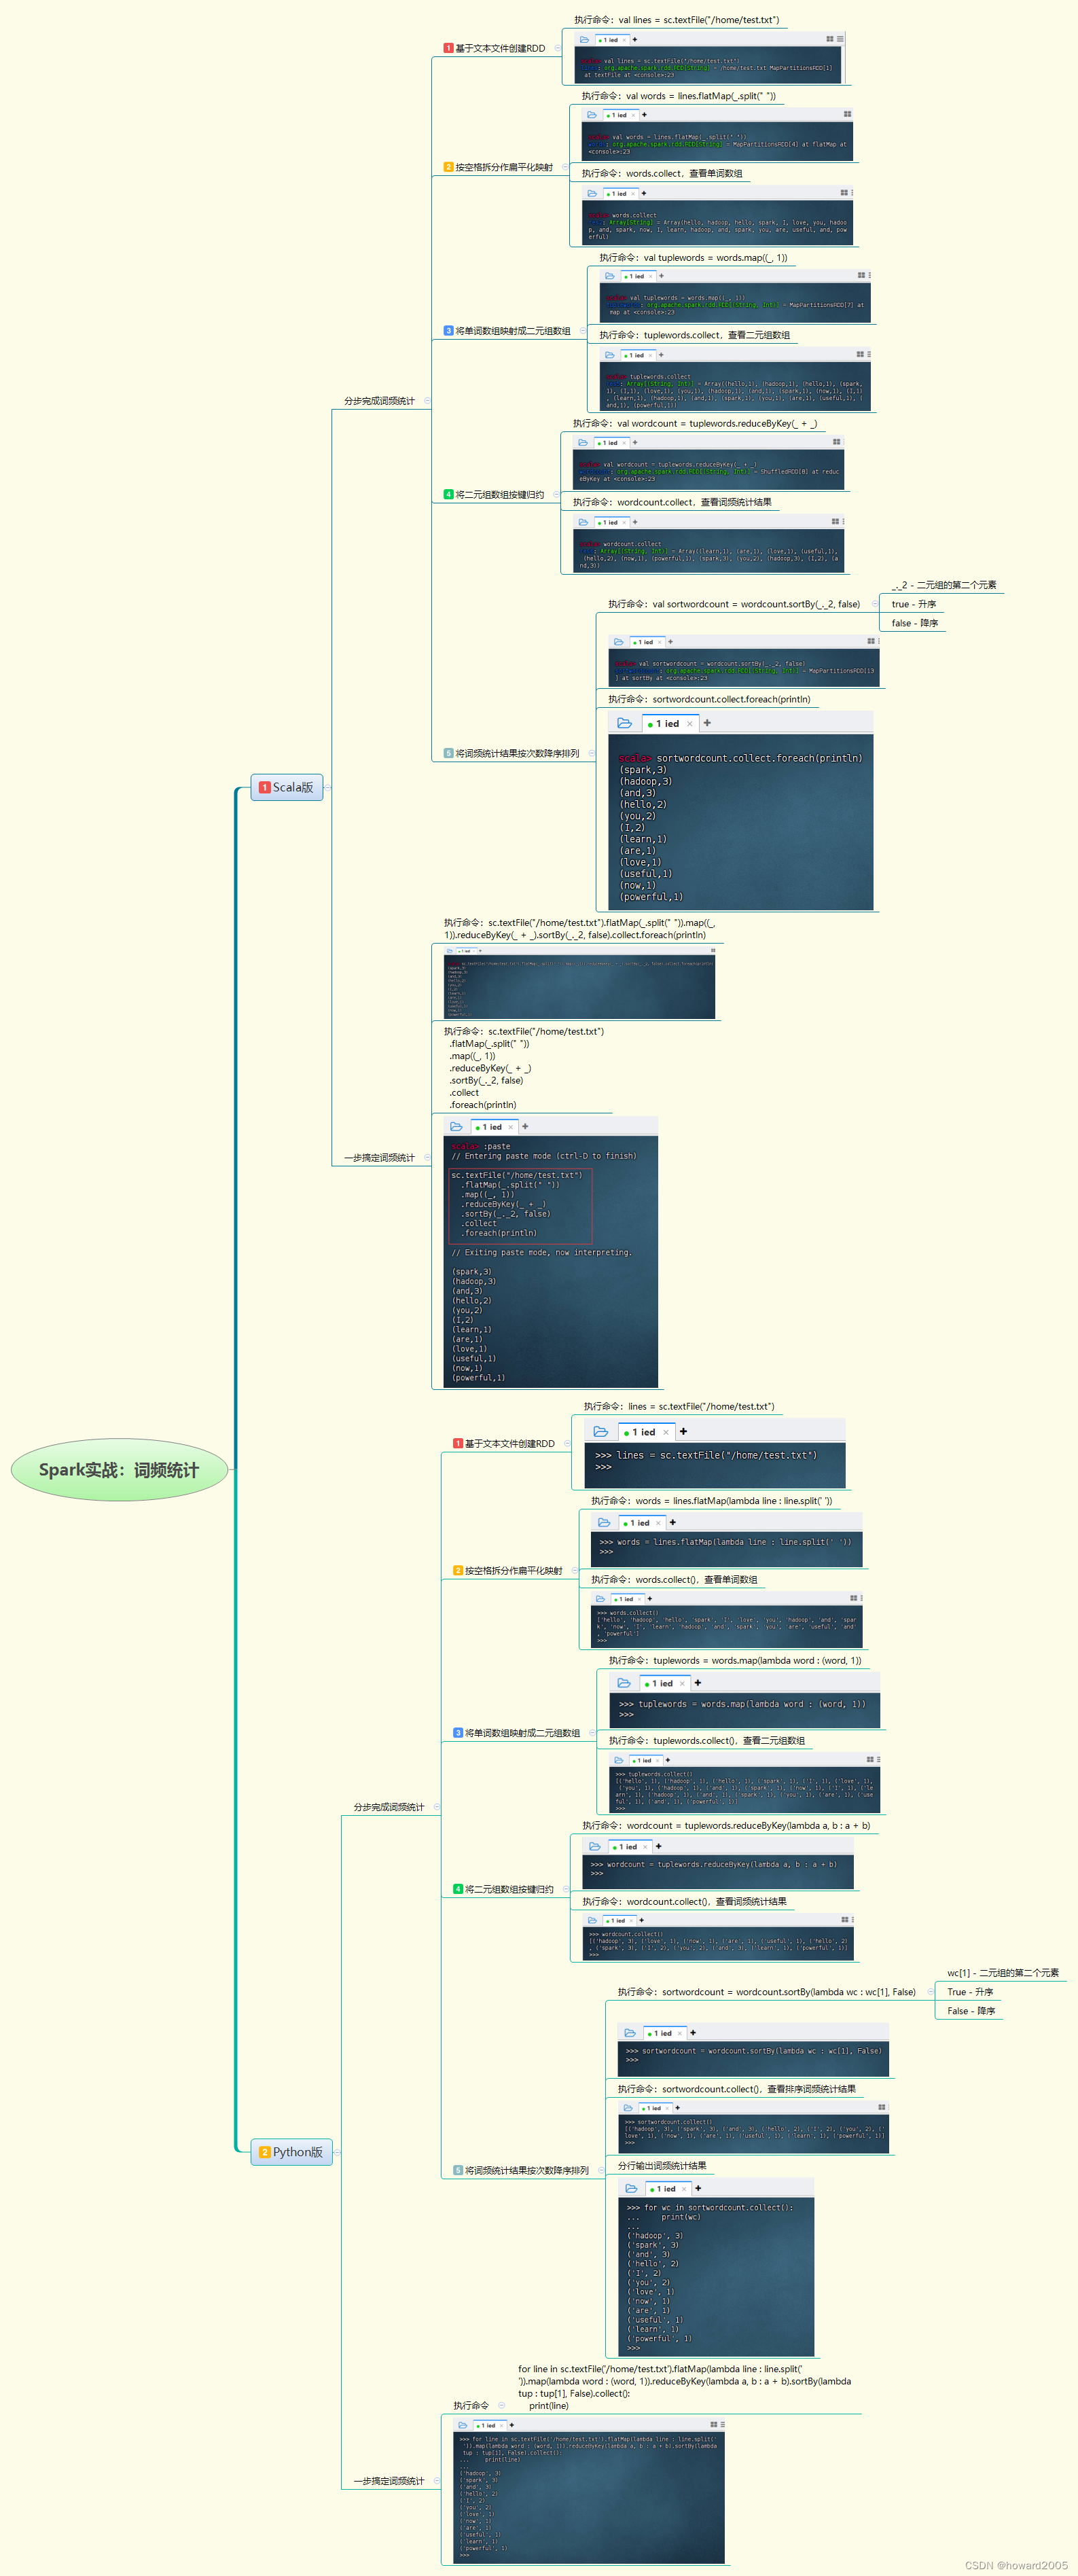Select Python node 分行输出词频统计结果
This screenshot has width=1078, height=2576.
pos(662,2166)
